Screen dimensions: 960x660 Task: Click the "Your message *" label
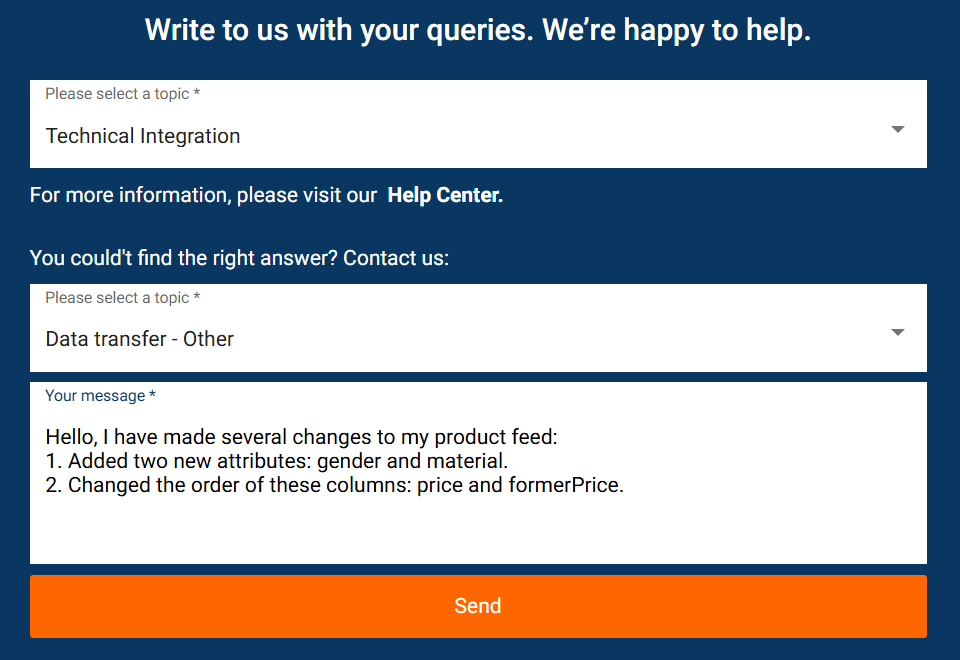(x=99, y=395)
